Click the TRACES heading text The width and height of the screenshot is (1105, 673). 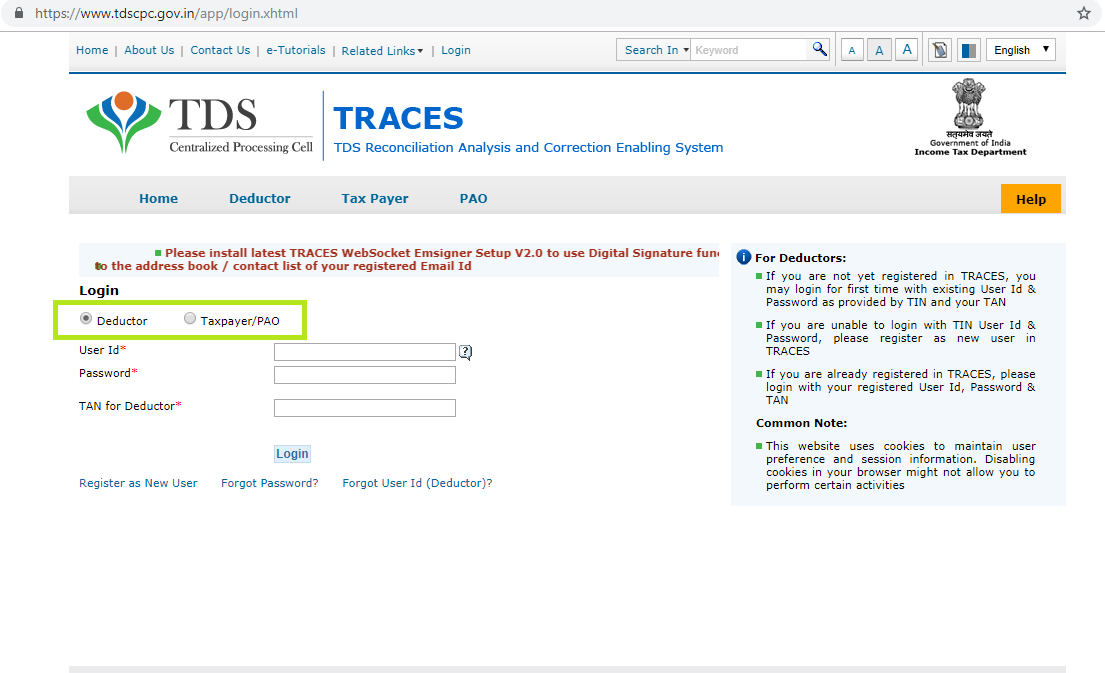pyautogui.click(x=398, y=118)
